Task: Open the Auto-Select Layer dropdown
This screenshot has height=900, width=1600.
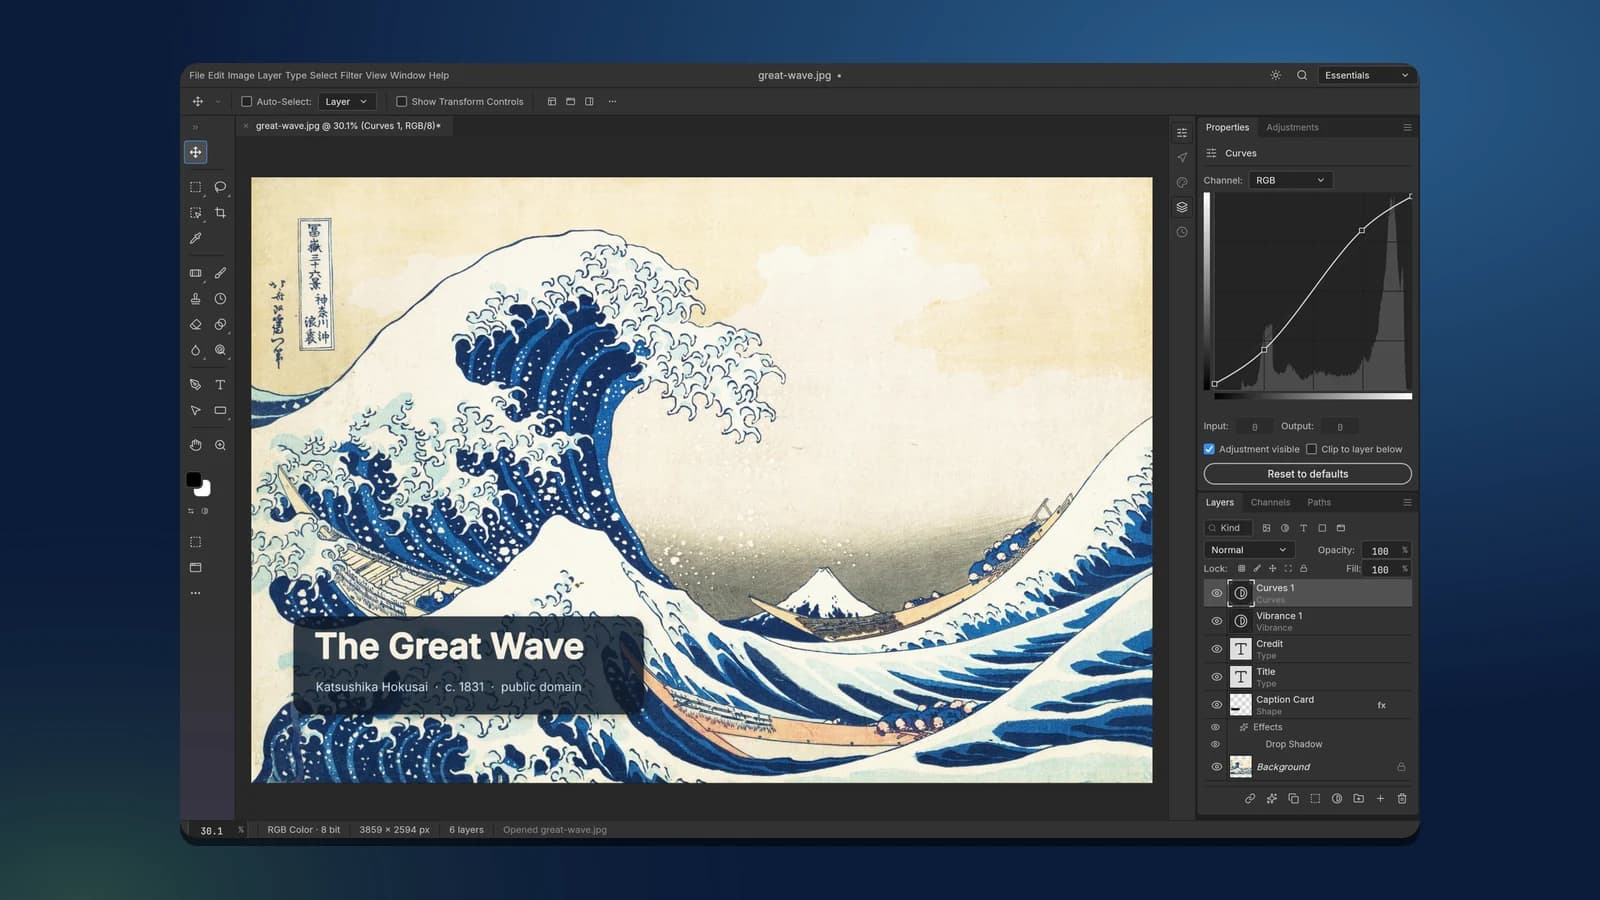Action: tap(347, 101)
